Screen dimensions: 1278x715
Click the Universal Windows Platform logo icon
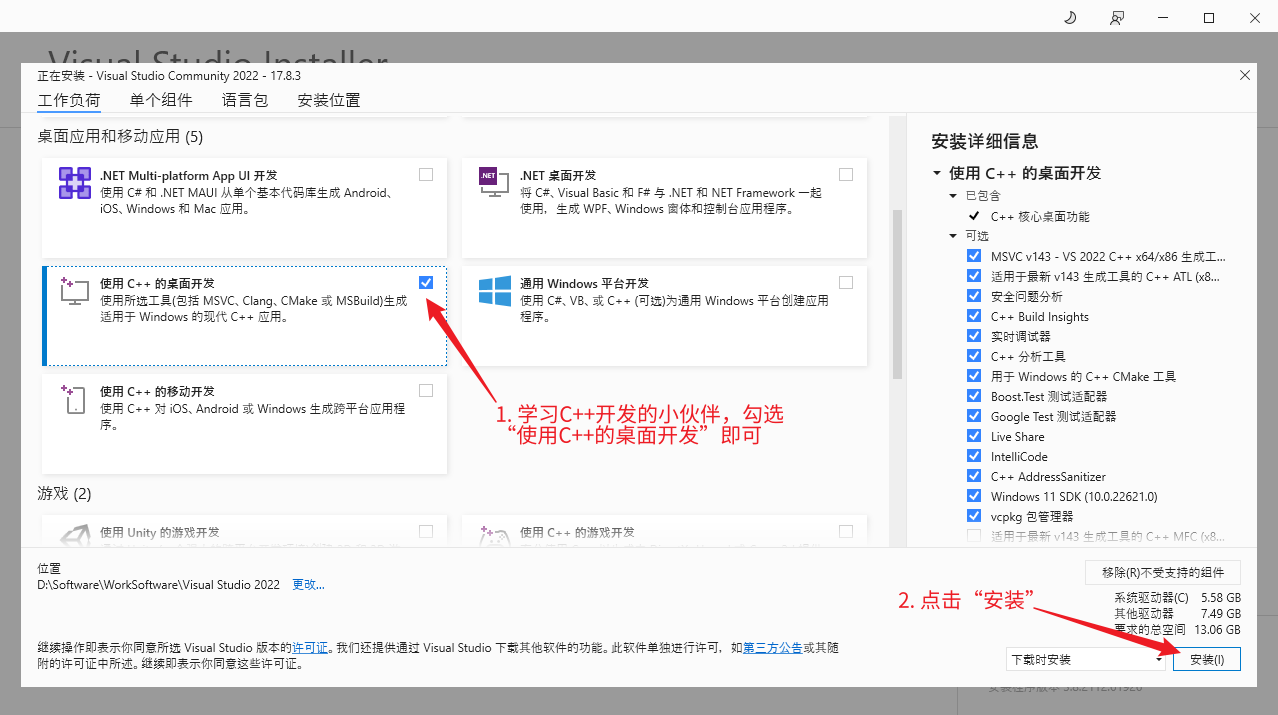coord(495,291)
